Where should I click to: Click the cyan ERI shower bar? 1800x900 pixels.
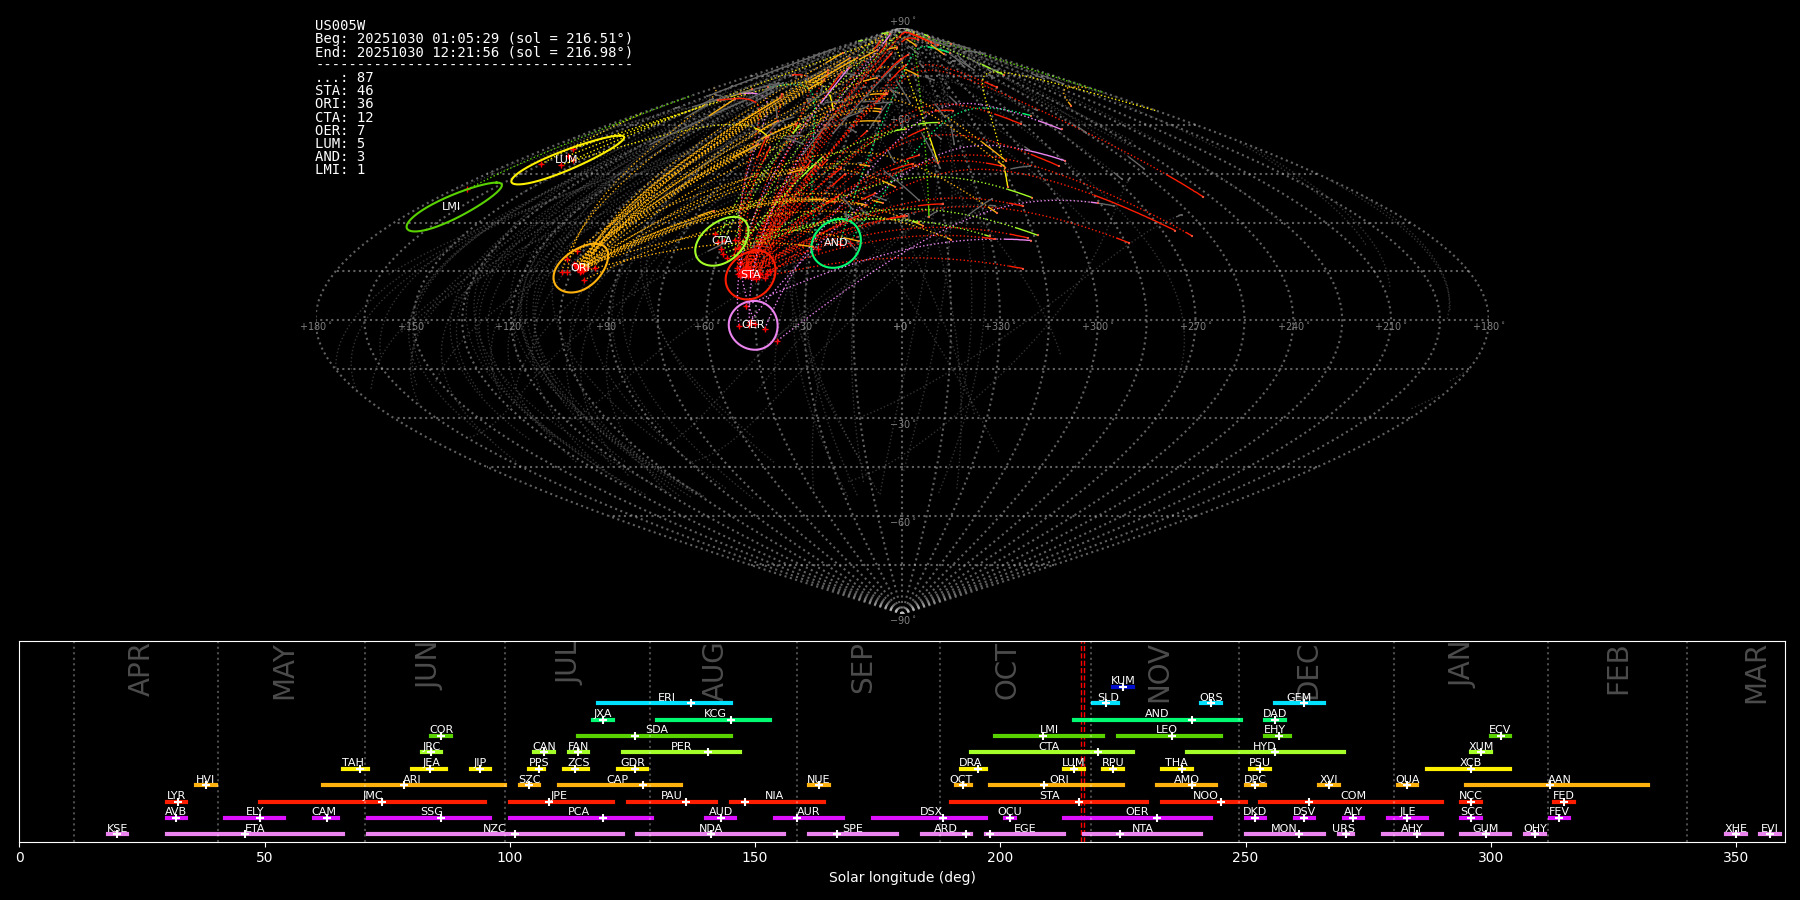click(x=663, y=703)
